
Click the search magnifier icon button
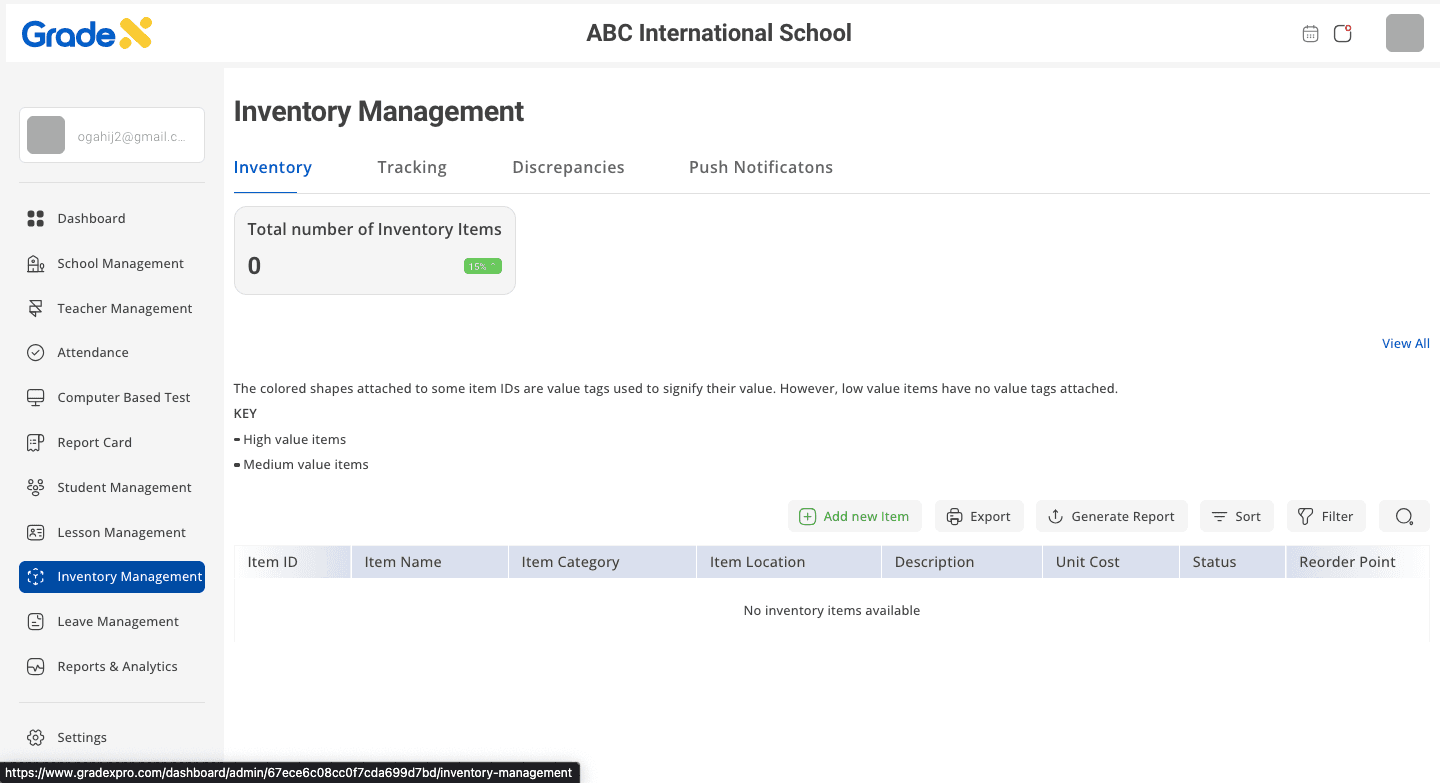1404,517
